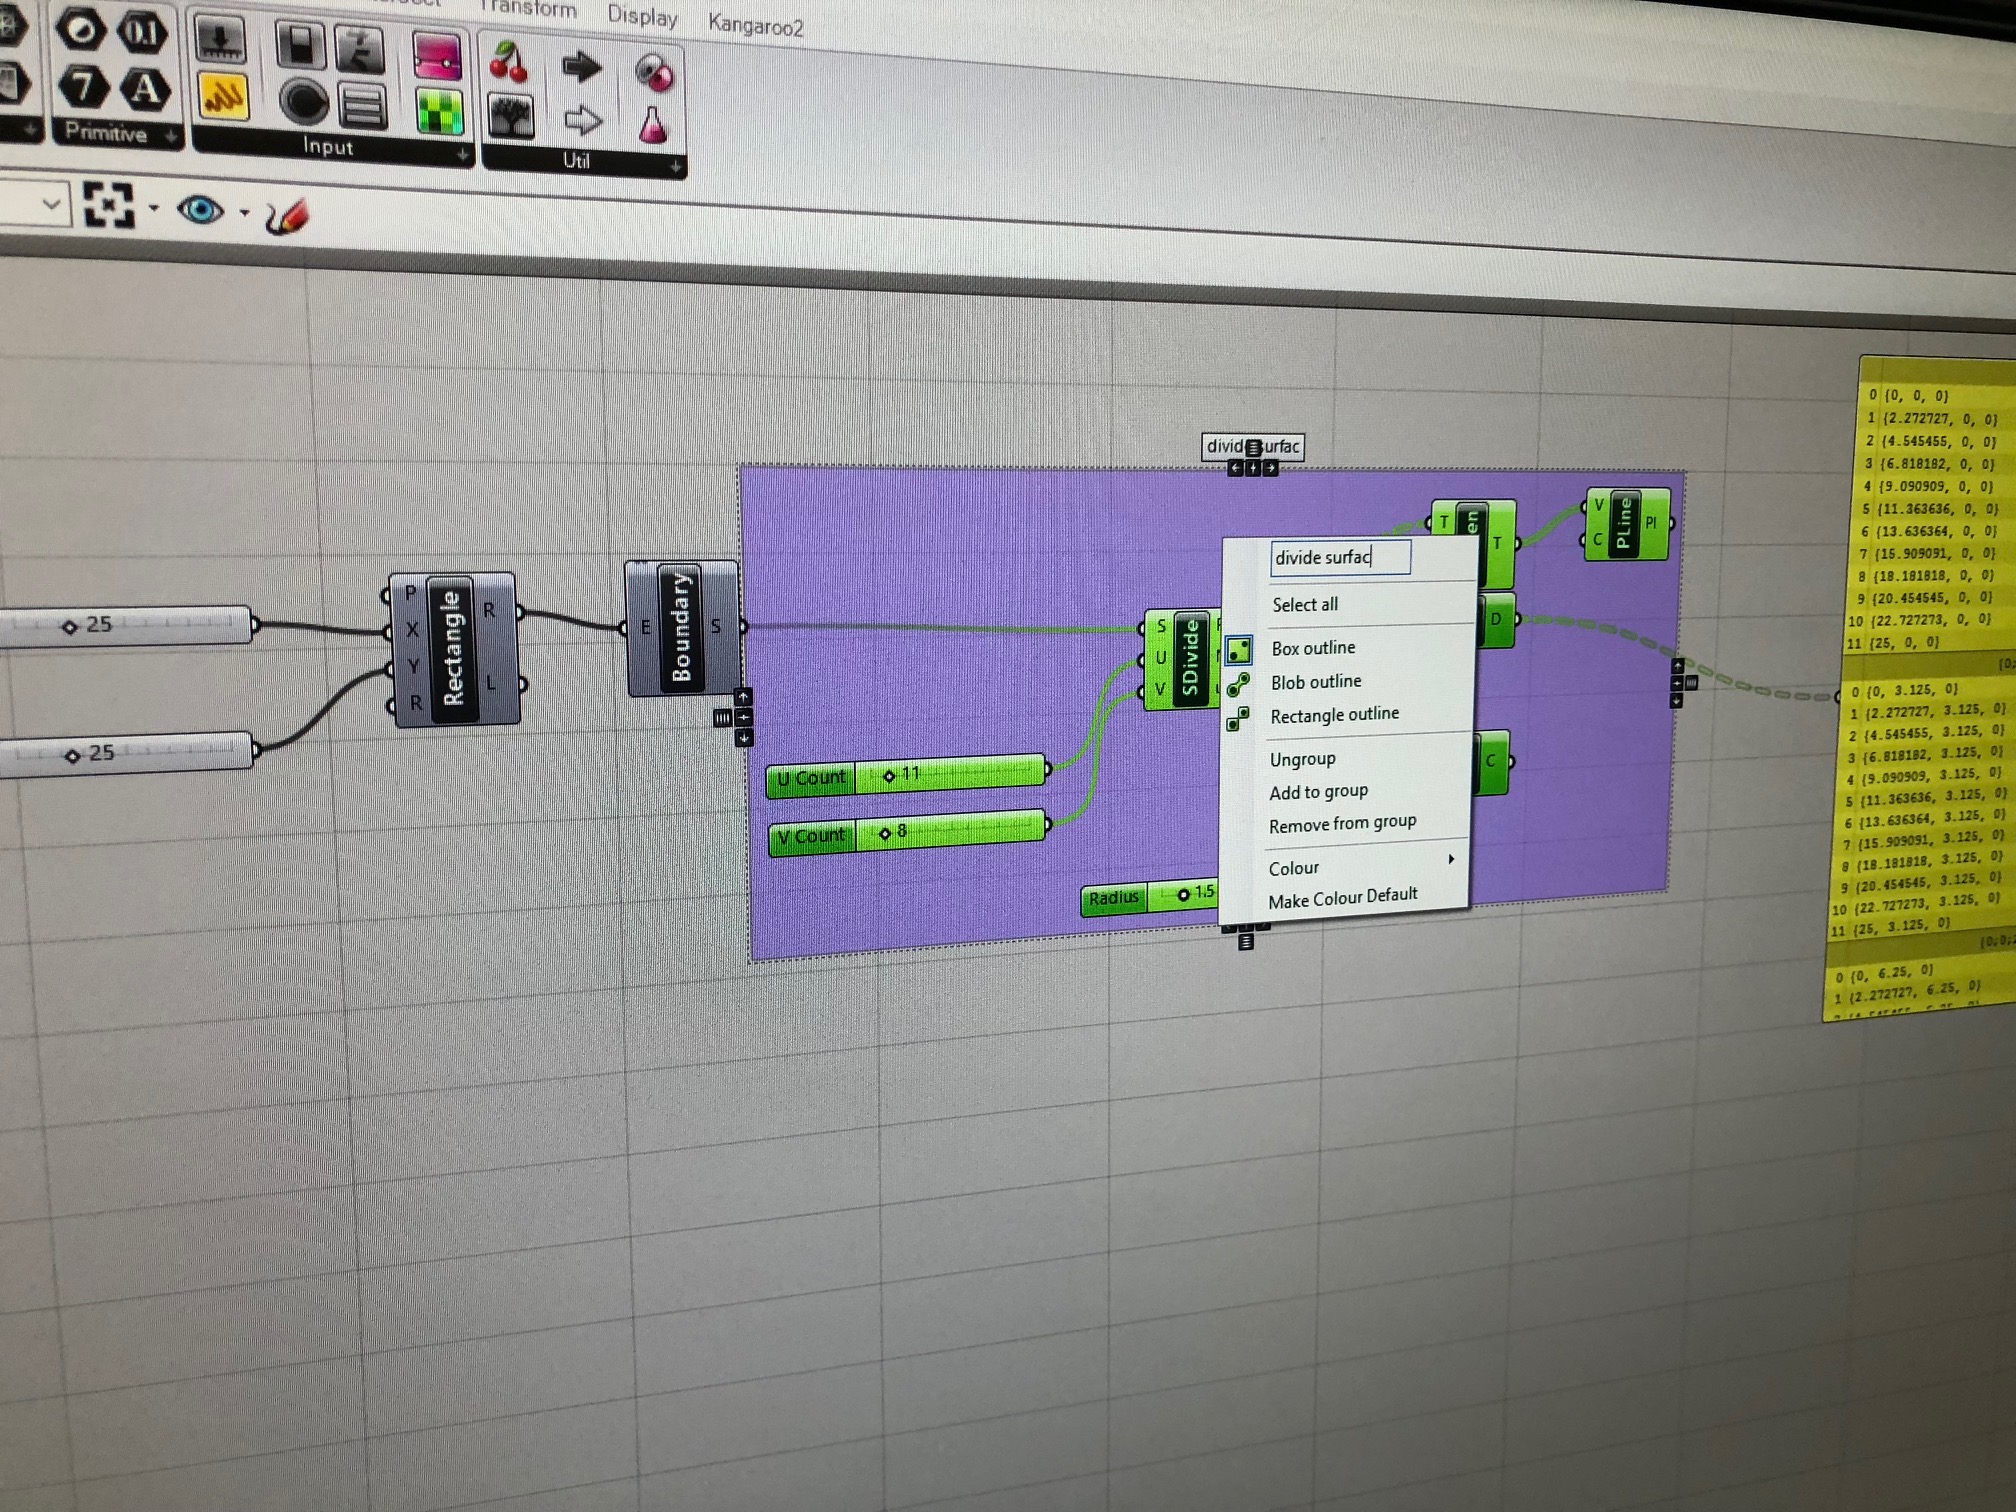The image size is (2016, 1512).
Task: Select the green Colour Swatch input icon
Action: (x=439, y=112)
